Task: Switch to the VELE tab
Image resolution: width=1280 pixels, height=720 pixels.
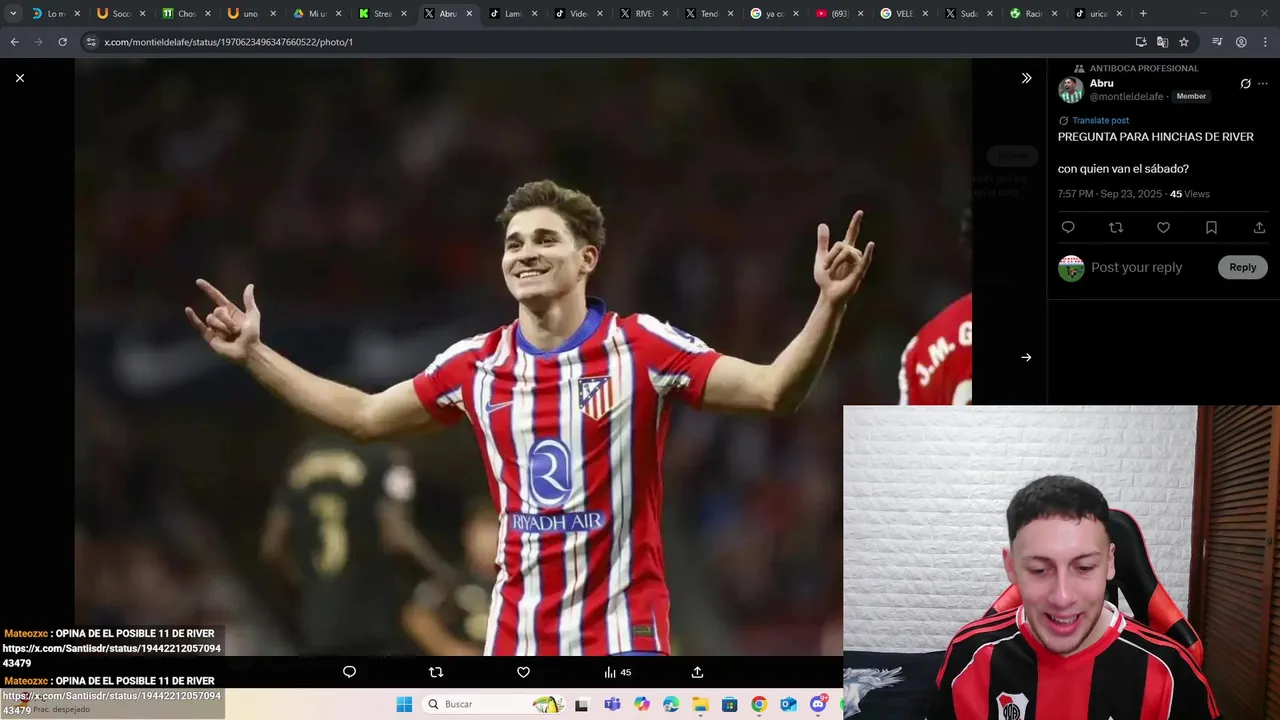Action: pyautogui.click(x=904, y=14)
